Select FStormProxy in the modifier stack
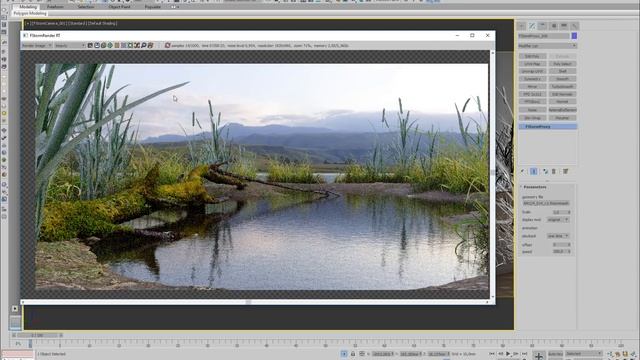640x360 pixels. 548,127
